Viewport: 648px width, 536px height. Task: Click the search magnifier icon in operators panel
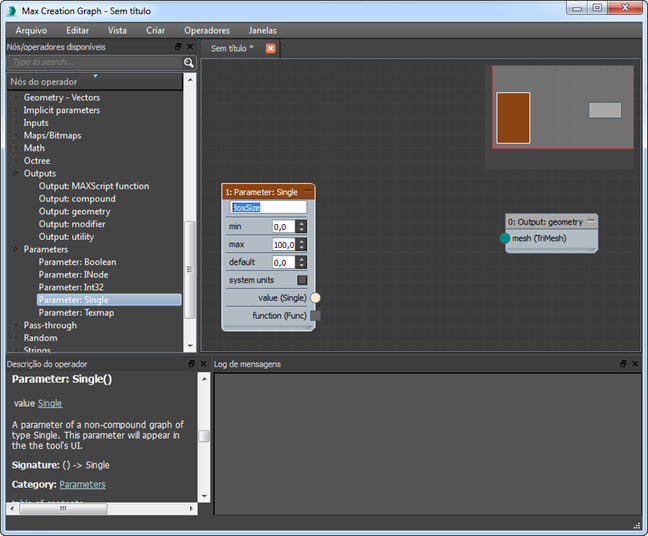(189, 62)
